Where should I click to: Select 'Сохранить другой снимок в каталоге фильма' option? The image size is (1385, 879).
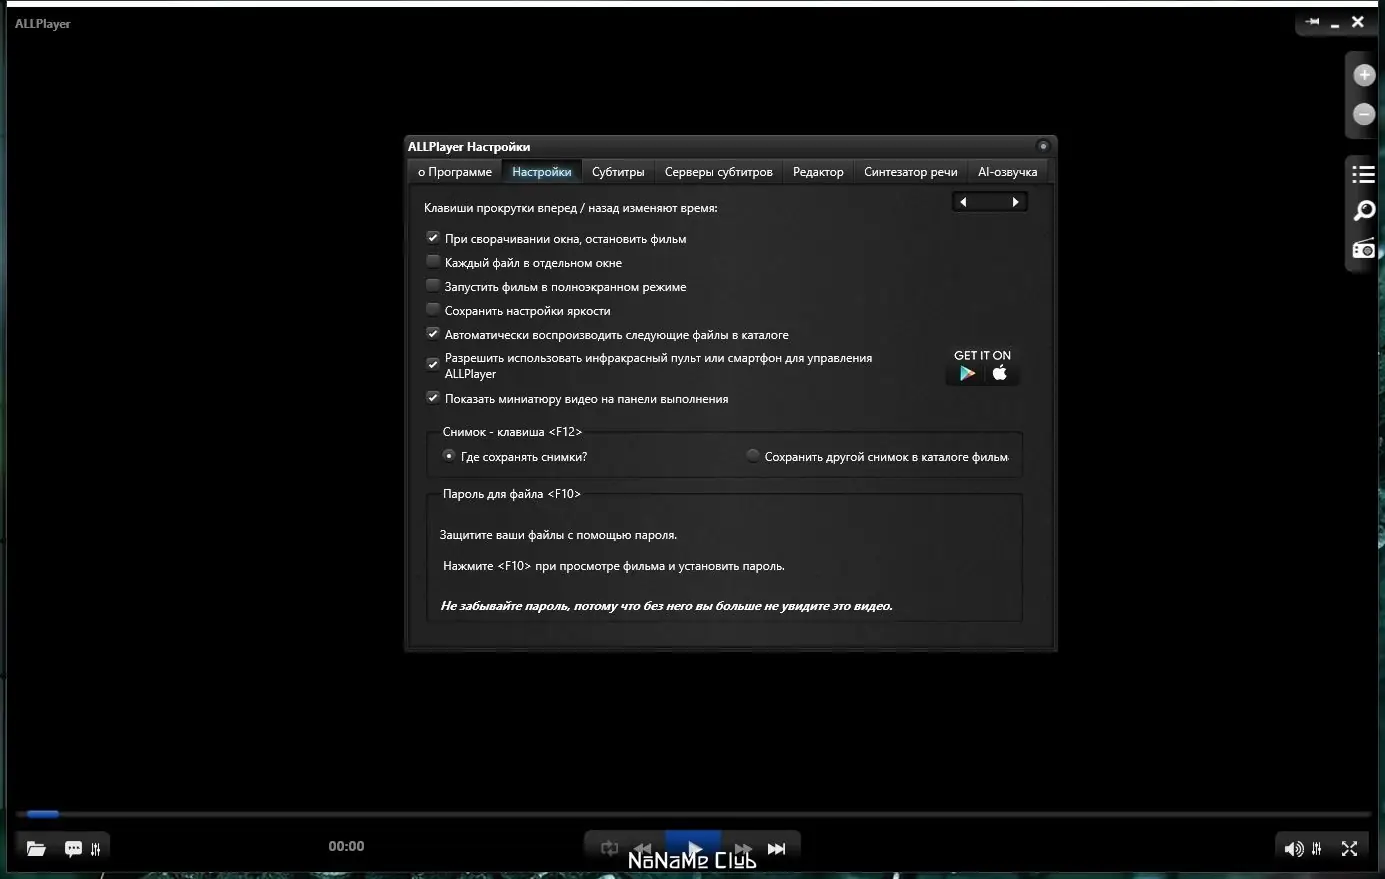pyautogui.click(x=753, y=456)
